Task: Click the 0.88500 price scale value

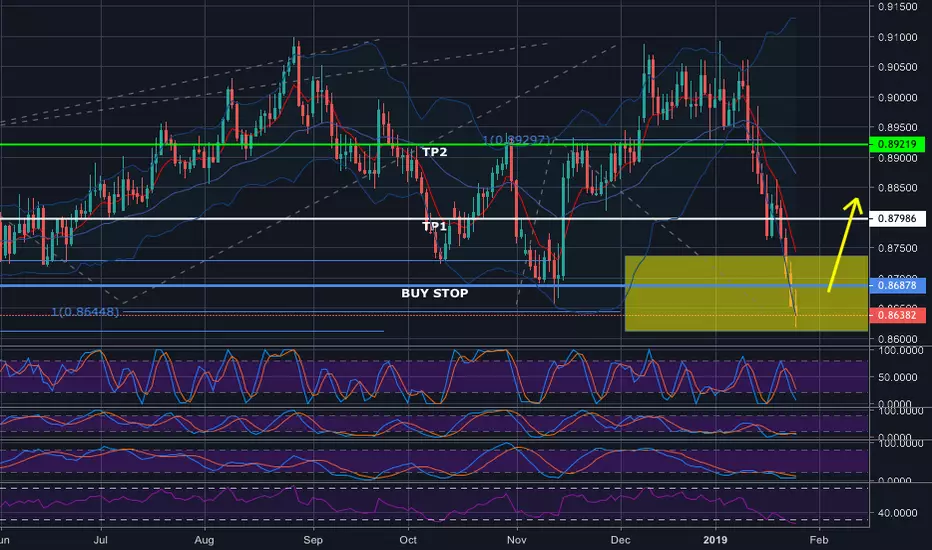Action: click(898, 187)
